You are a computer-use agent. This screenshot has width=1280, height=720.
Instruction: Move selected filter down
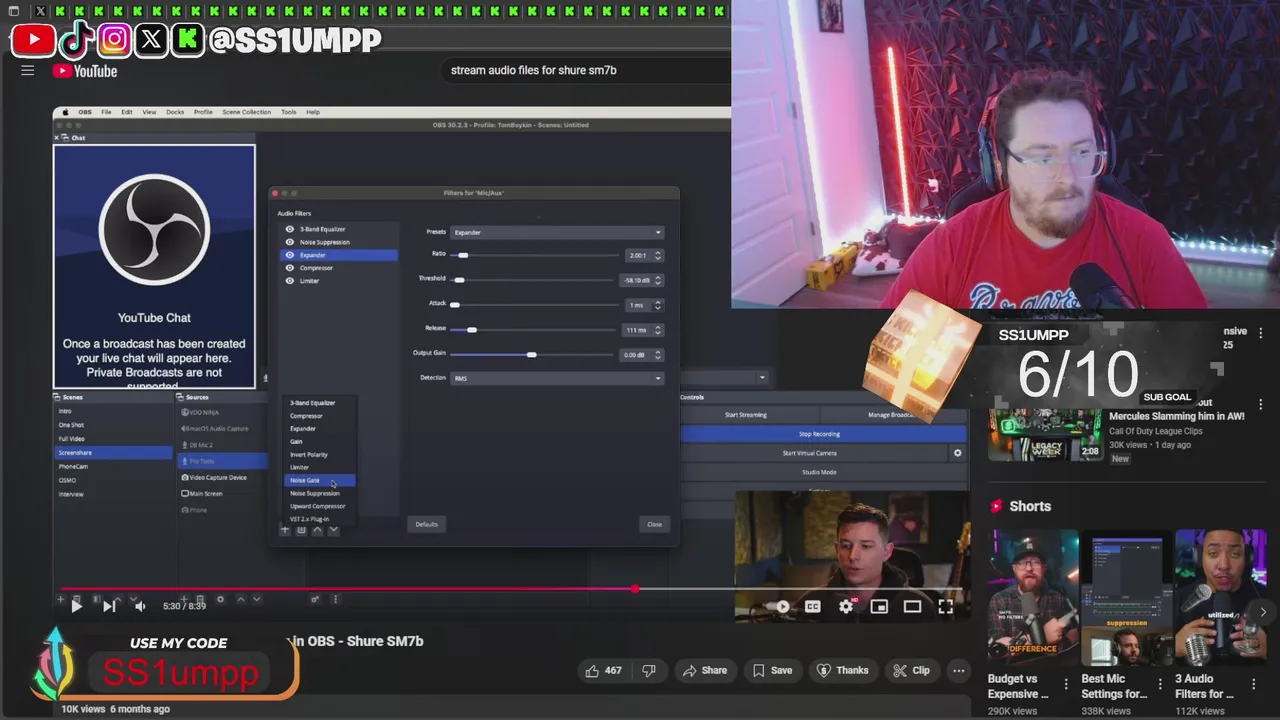point(333,530)
